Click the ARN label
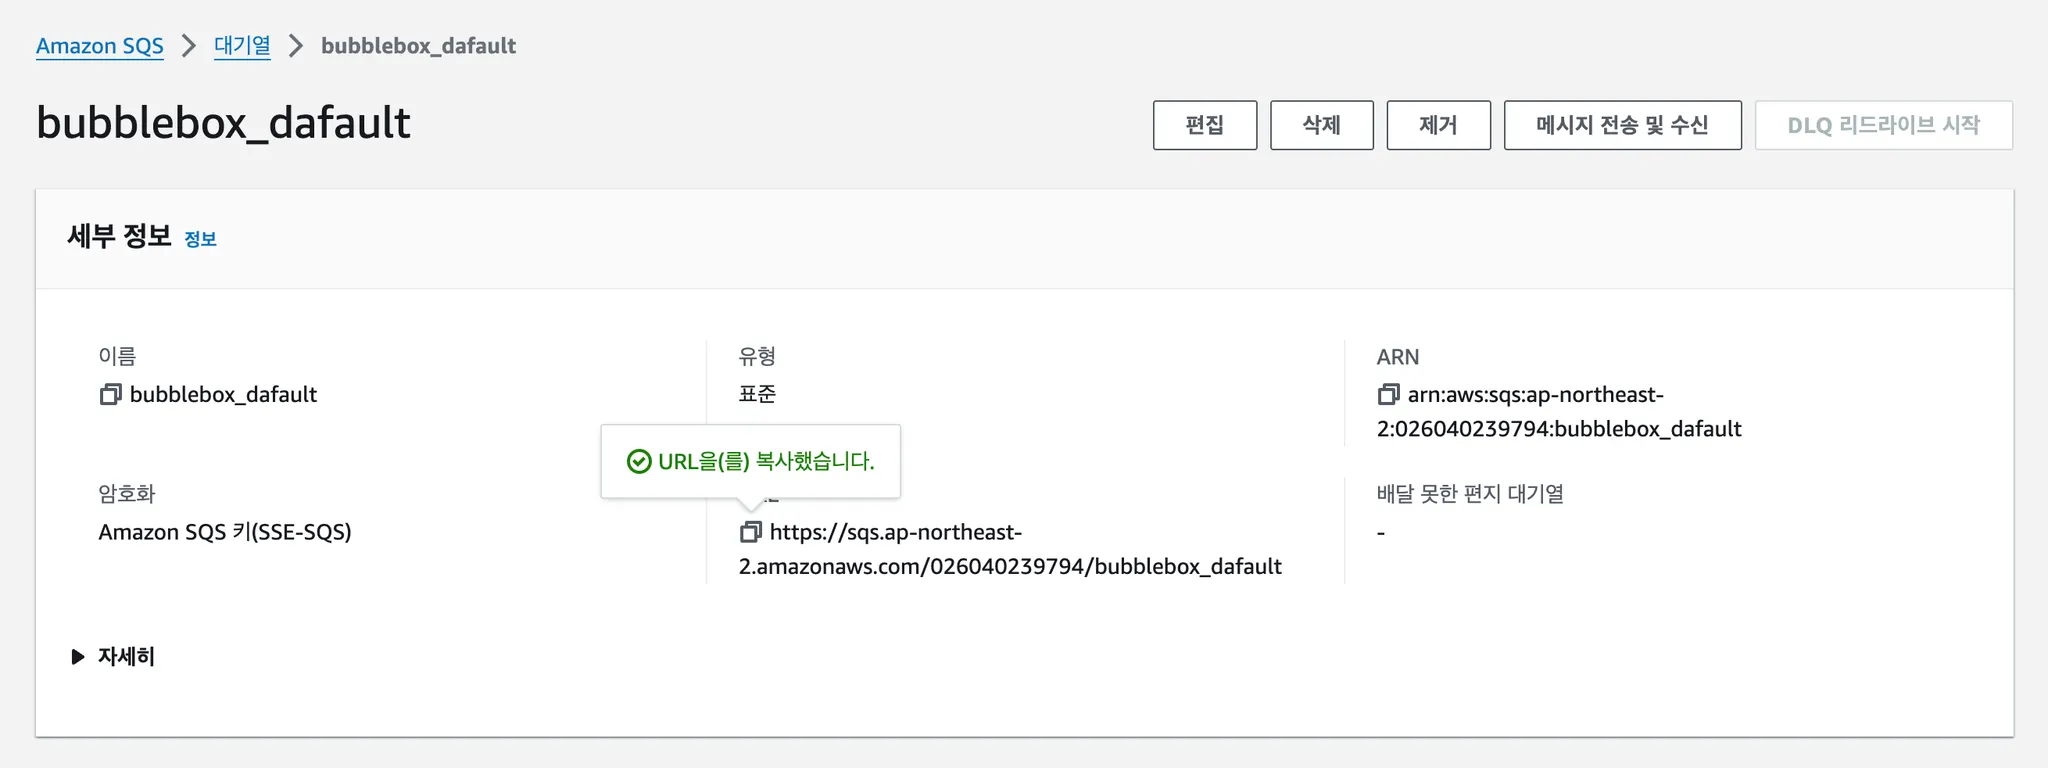 pyautogui.click(x=1398, y=357)
